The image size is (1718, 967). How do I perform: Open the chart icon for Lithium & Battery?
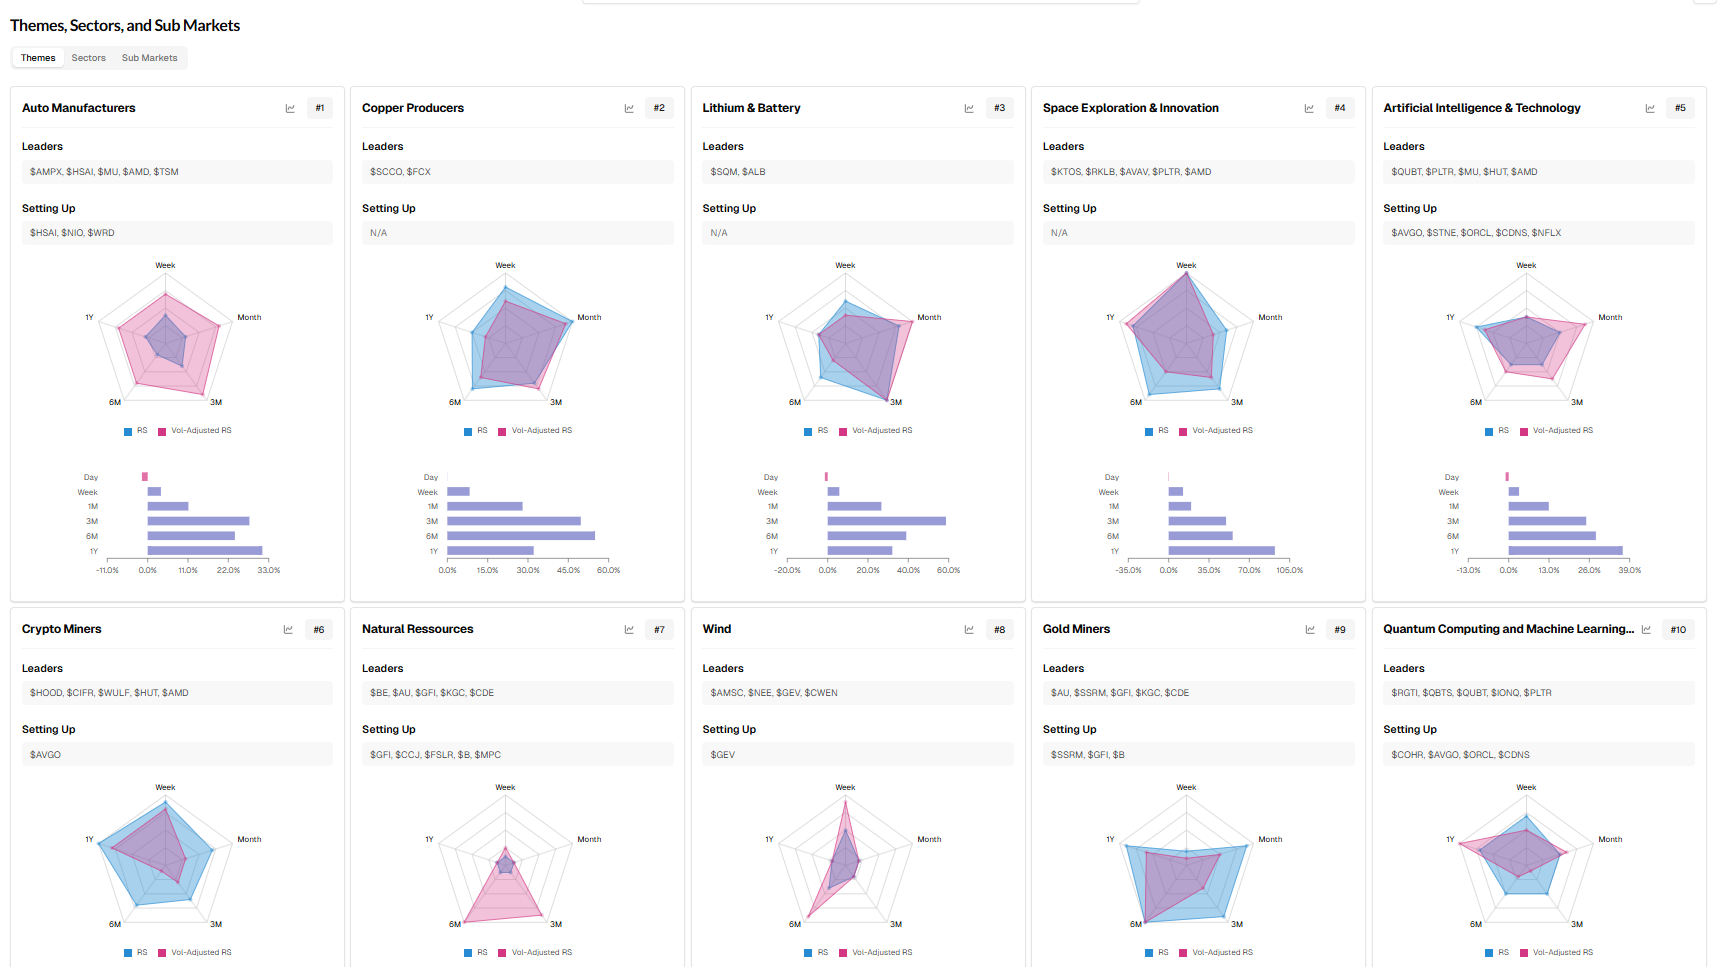[969, 108]
